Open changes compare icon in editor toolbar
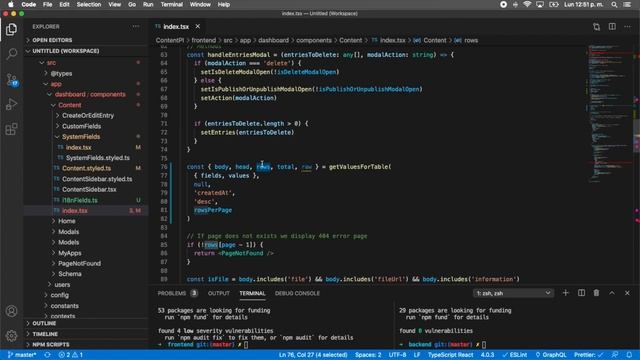 click(x=596, y=27)
